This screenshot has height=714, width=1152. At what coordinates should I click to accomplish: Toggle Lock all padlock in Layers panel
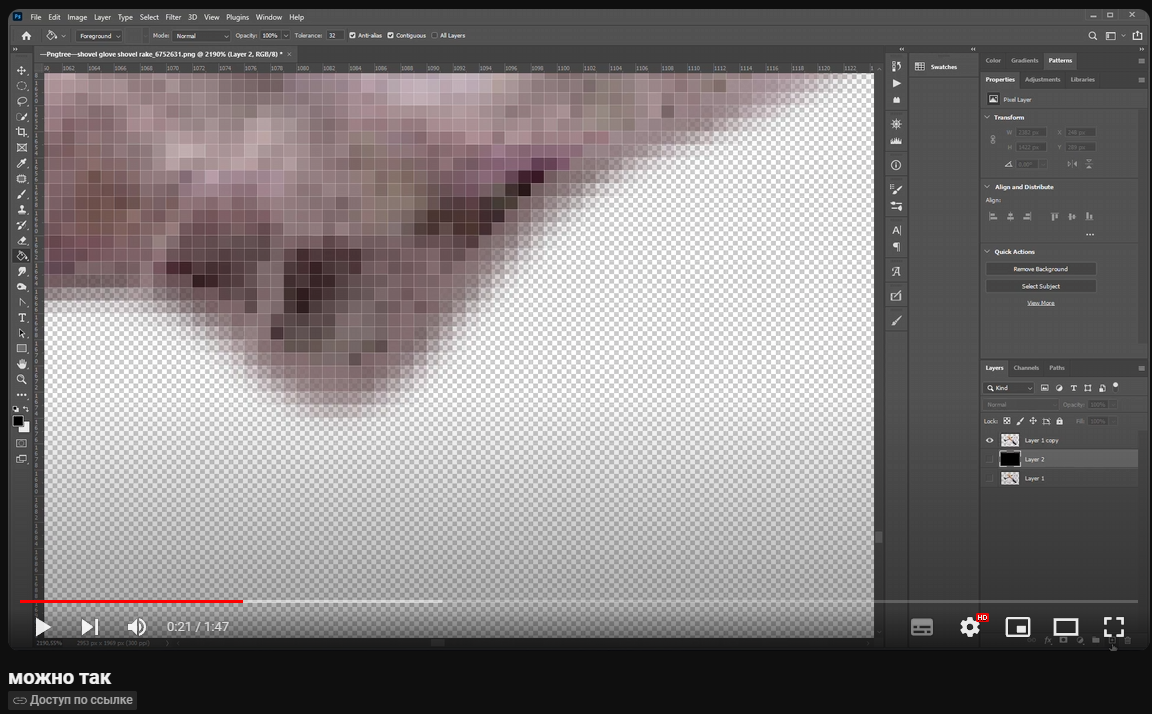[1059, 421]
